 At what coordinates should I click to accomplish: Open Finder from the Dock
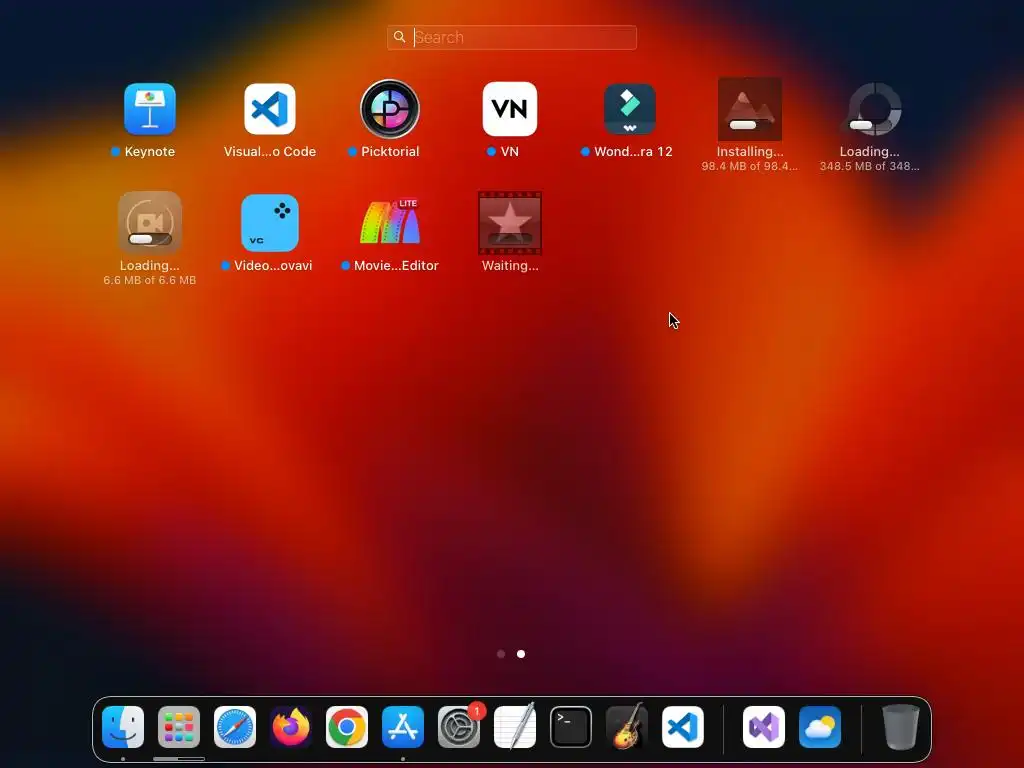coord(123,727)
